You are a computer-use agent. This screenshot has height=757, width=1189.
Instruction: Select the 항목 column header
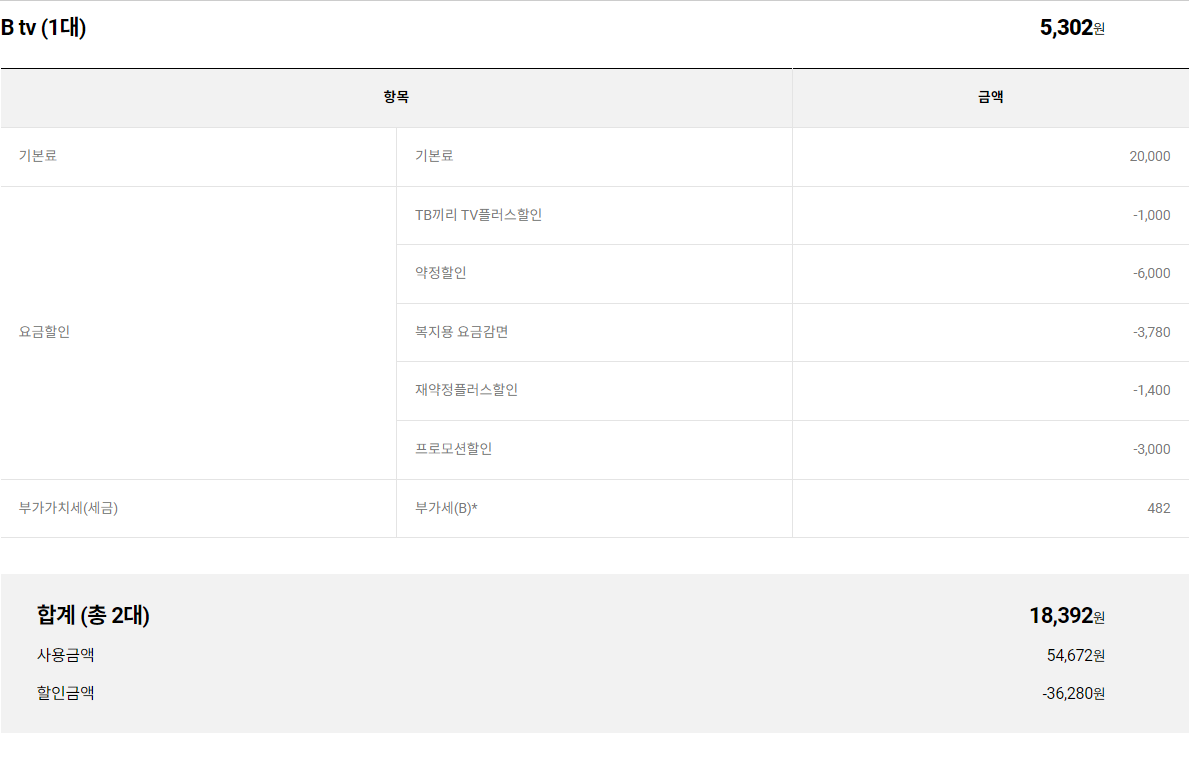396,97
